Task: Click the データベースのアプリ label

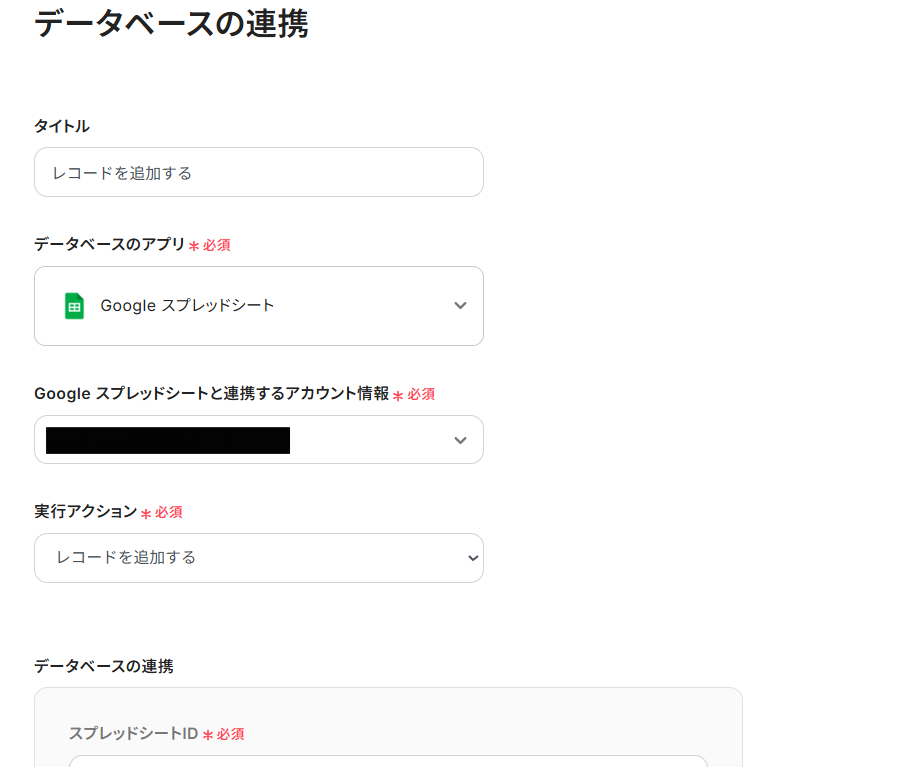Action: (x=109, y=245)
